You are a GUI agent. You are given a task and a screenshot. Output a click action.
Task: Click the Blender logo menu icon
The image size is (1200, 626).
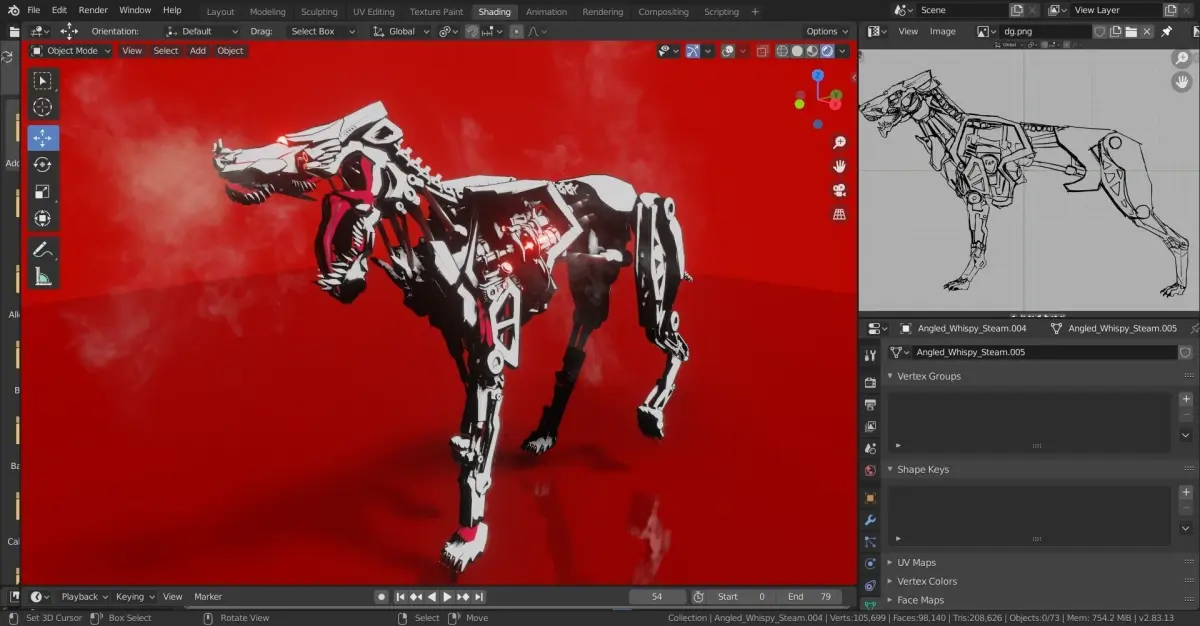pyautogui.click(x=13, y=10)
